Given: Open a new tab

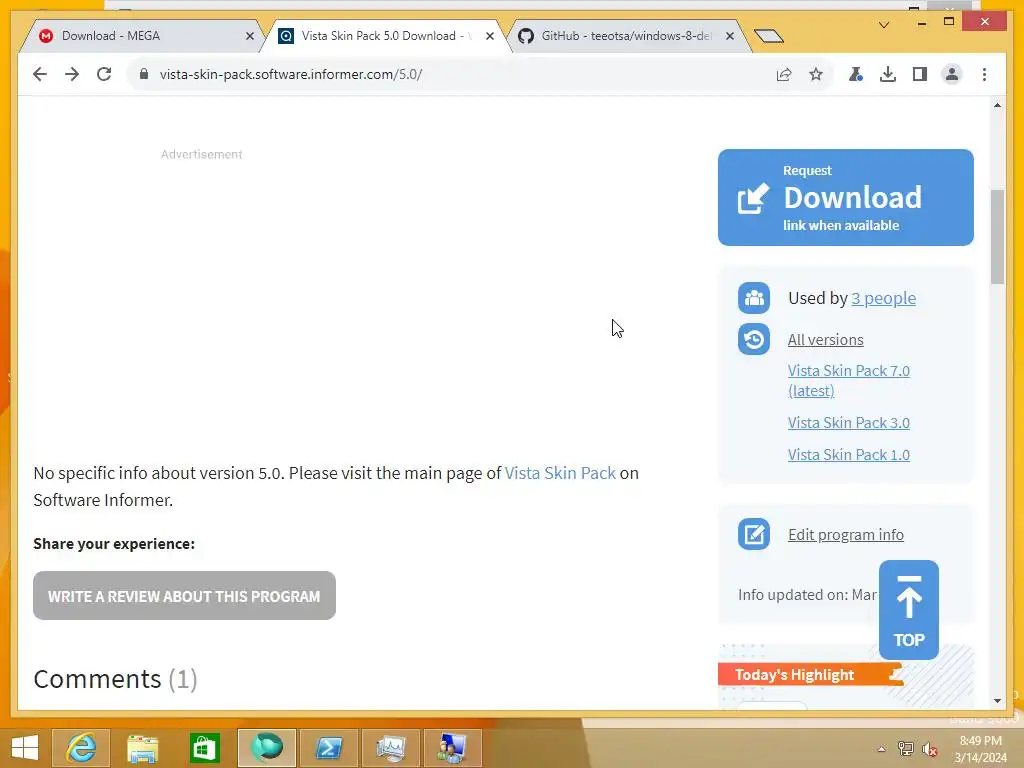Looking at the screenshot, I should [x=769, y=35].
